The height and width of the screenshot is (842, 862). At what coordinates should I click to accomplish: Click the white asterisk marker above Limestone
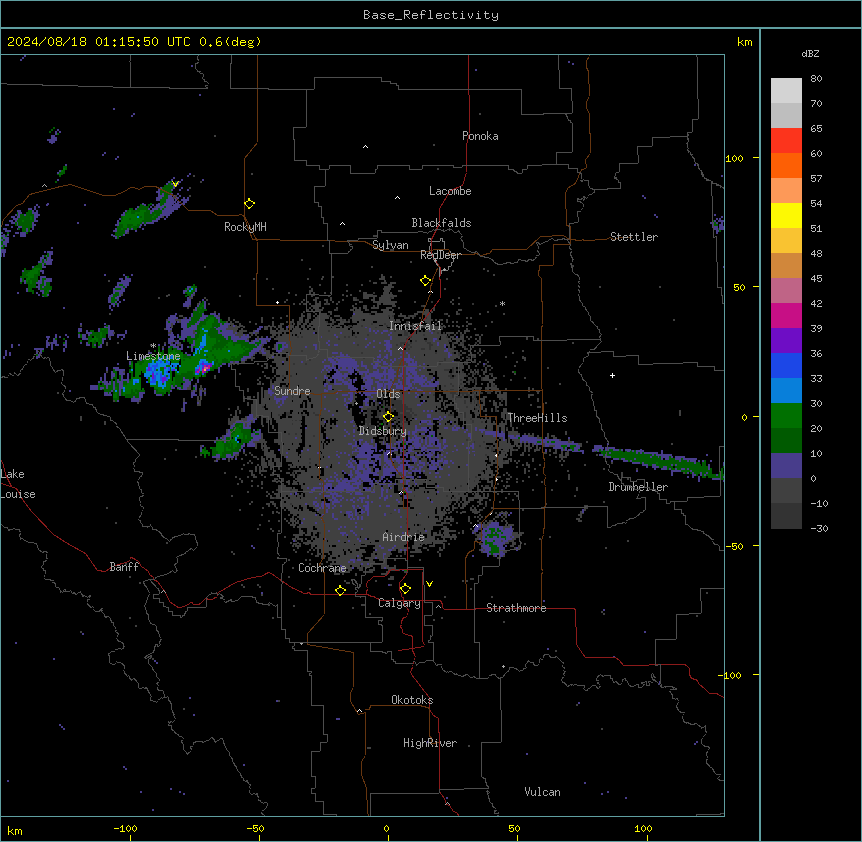[153, 346]
